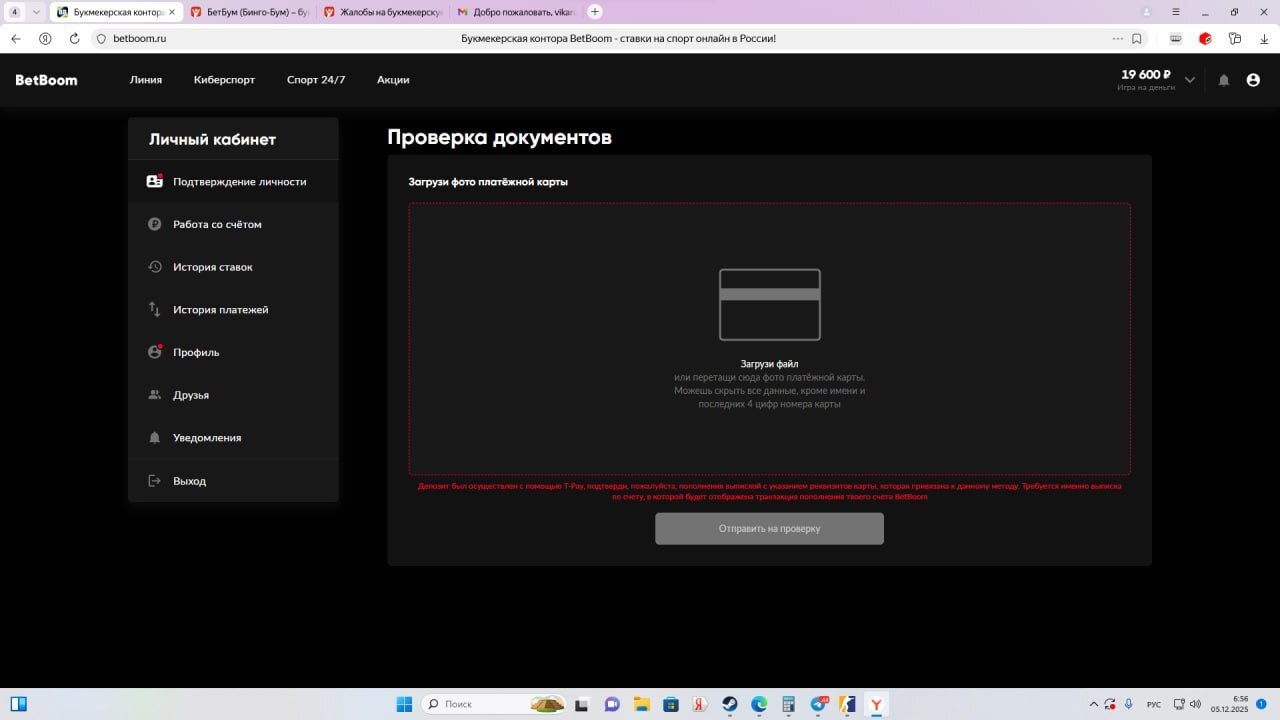Viewport: 1280px width, 720px height.
Task: Open the browser downloads icon
Action: coord(1263,39)
